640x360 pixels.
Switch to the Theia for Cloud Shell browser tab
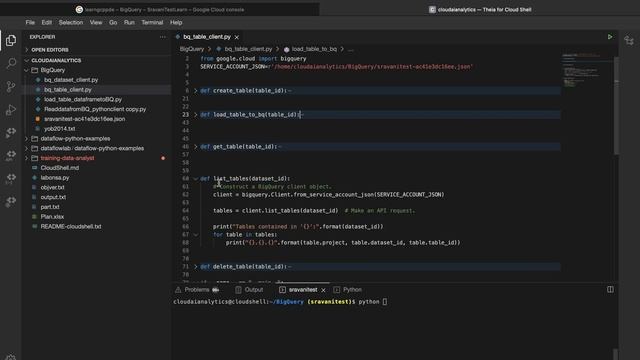tap(480, 9)
